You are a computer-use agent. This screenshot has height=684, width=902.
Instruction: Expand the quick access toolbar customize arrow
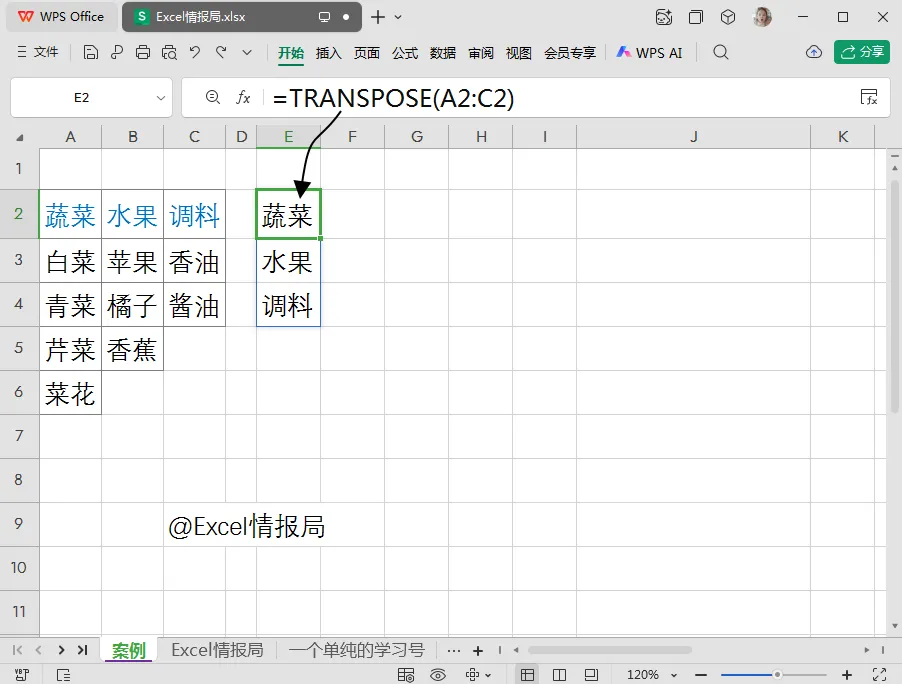247,53
